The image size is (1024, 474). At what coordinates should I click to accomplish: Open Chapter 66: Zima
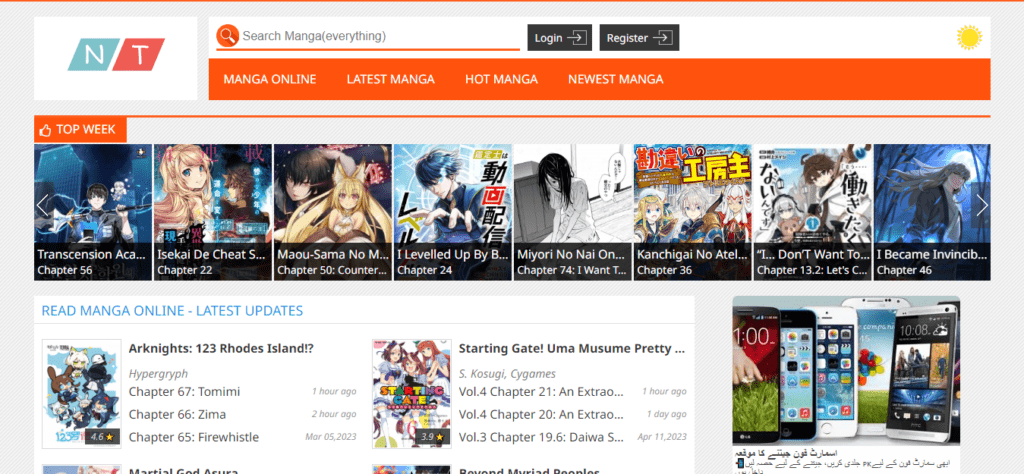coord(177,415)
